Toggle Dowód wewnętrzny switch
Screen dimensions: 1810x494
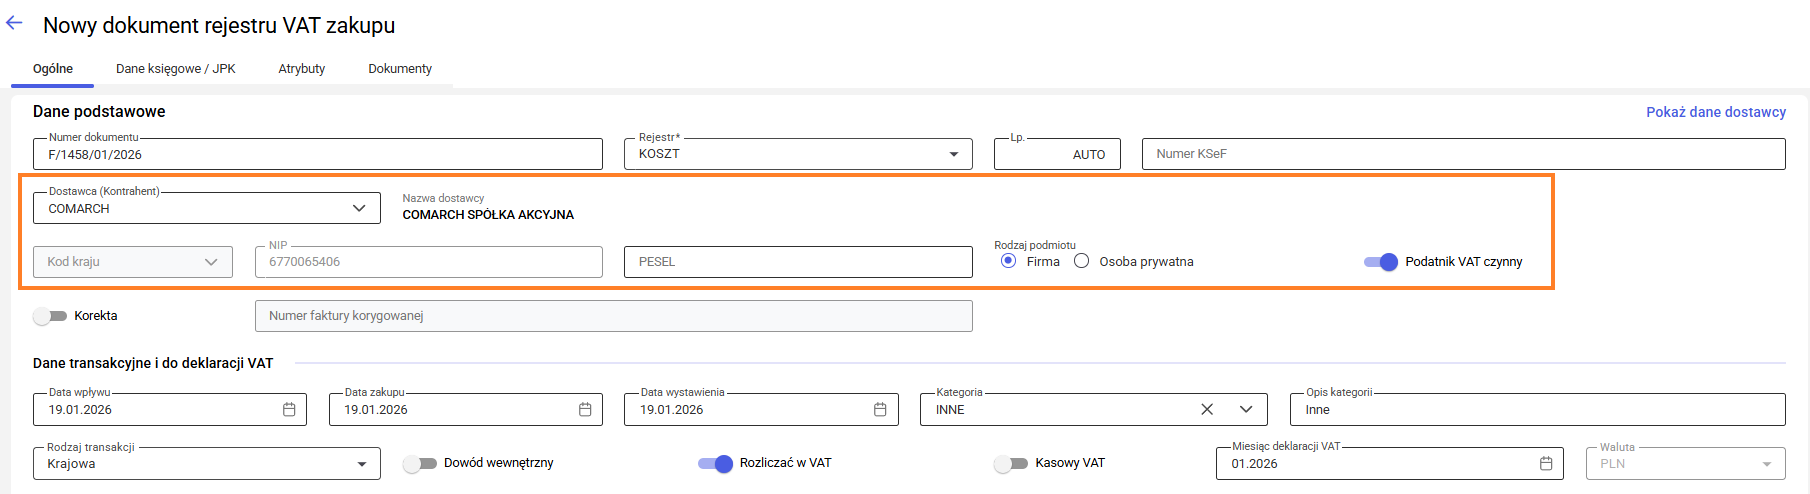pyautogui.click(x=420, y=463)
